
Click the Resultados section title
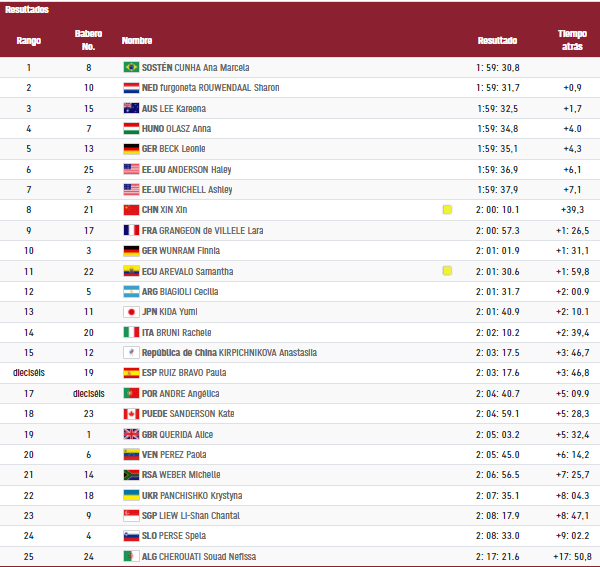(27, 9)
